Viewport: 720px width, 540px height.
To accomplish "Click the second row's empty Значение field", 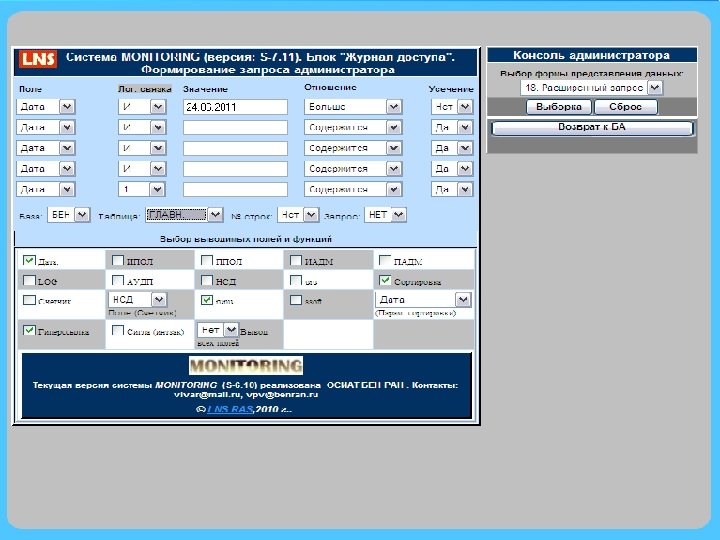I will pyautogui.click(x=235, y=127).
